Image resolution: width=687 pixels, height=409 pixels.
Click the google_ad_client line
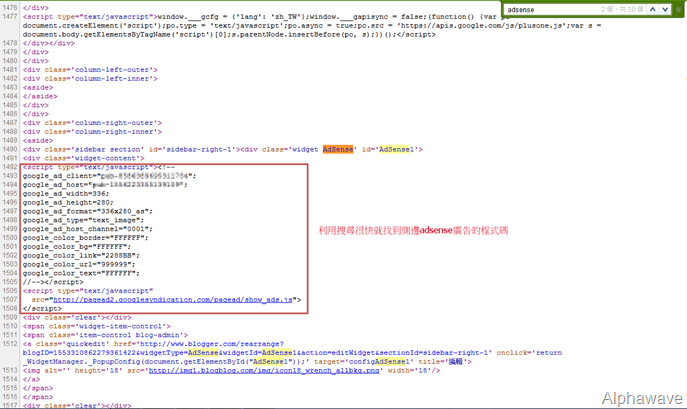coord(110,176)
